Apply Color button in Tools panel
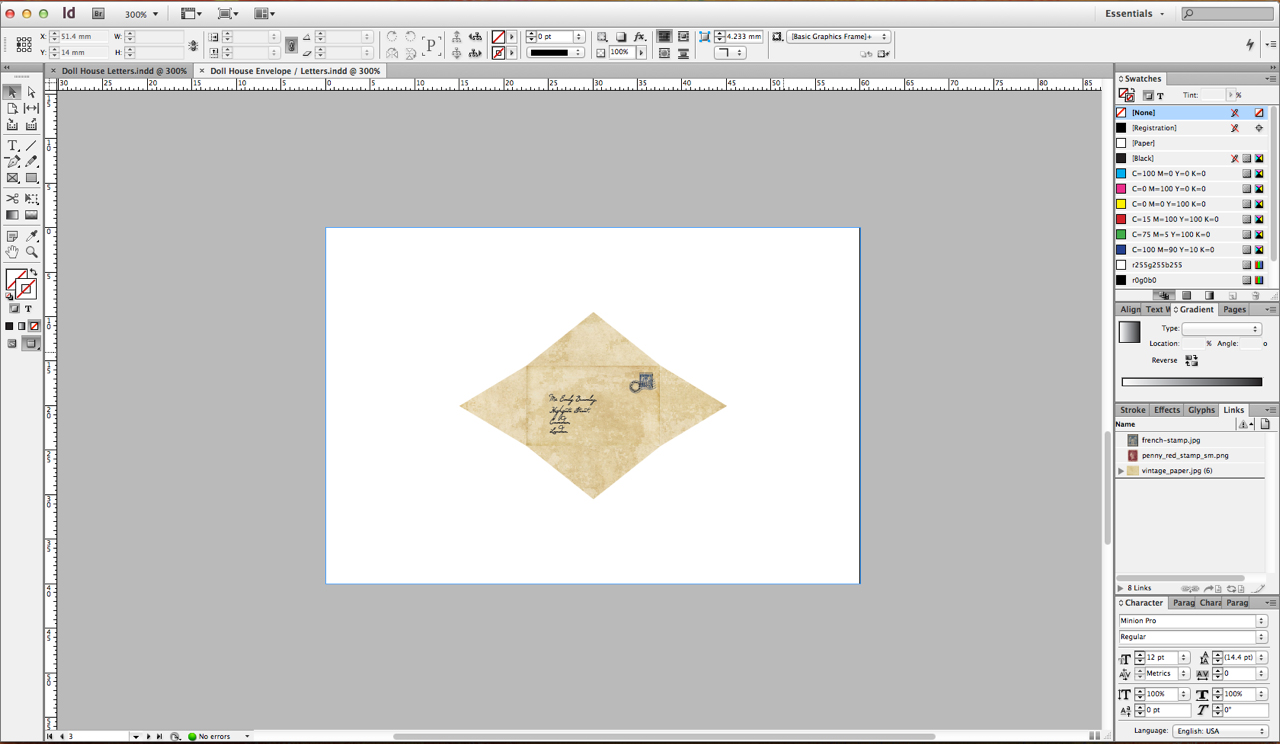Image resolution: width=1280 pixels, height=744 pixels. pyautogui.click(x=9, y=326)
